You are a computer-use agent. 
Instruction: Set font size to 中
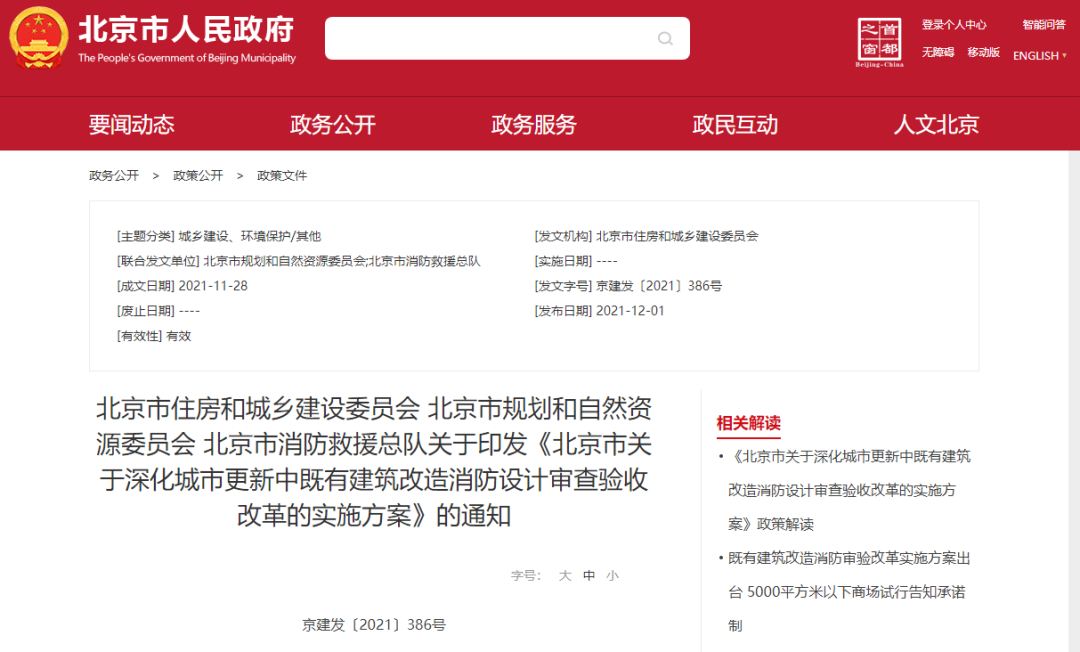[589, 576]
